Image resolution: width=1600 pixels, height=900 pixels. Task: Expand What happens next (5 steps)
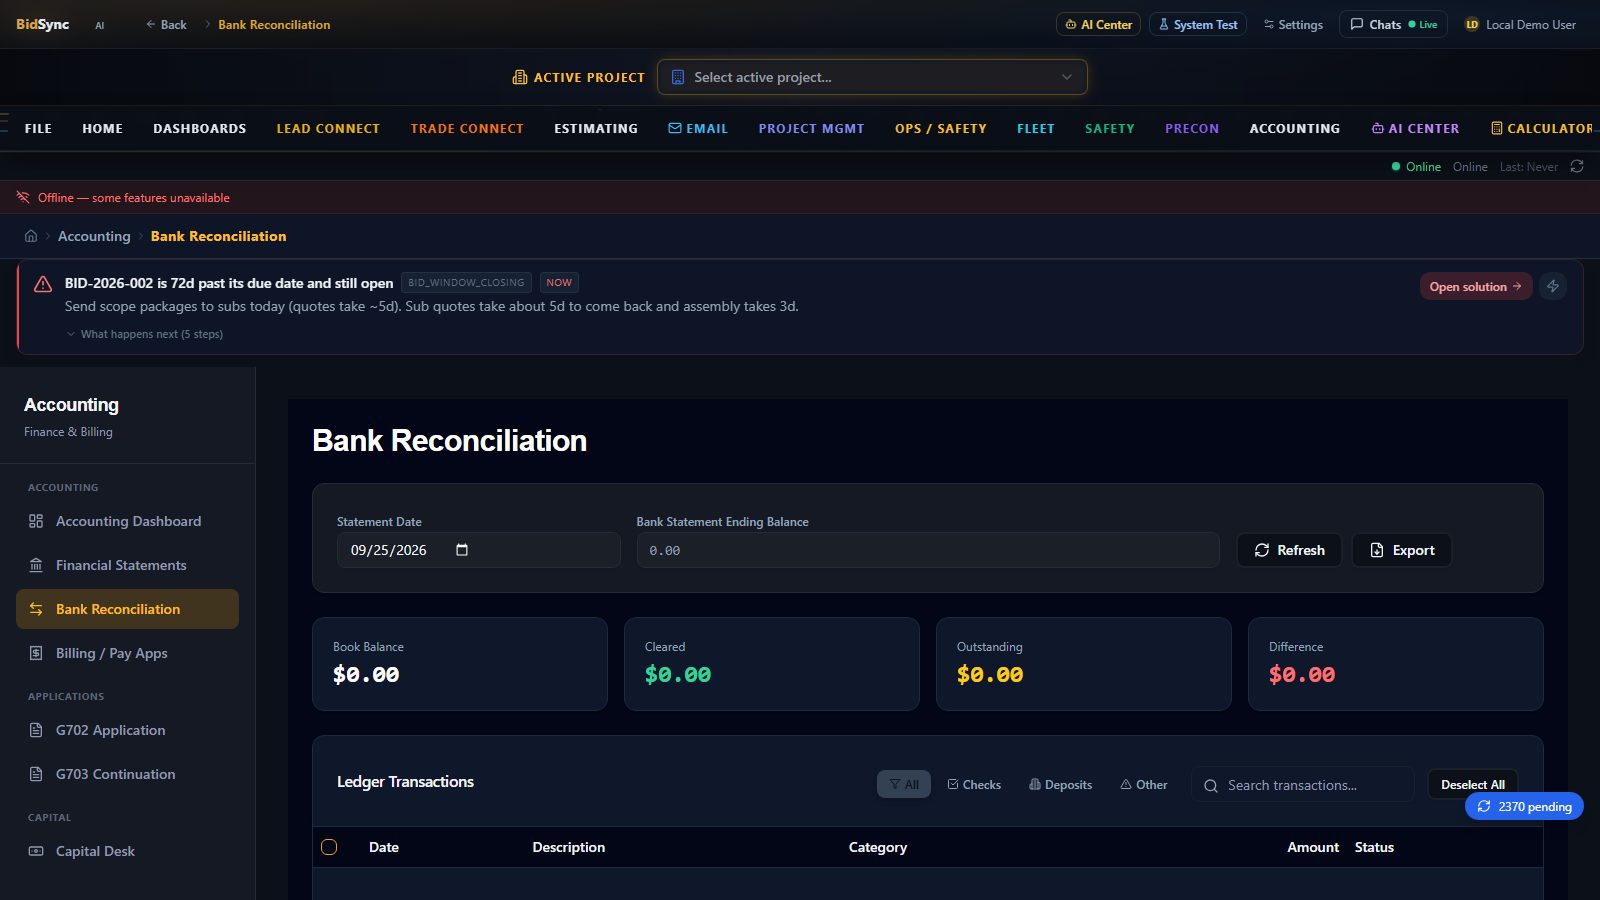tap(144, 334)
